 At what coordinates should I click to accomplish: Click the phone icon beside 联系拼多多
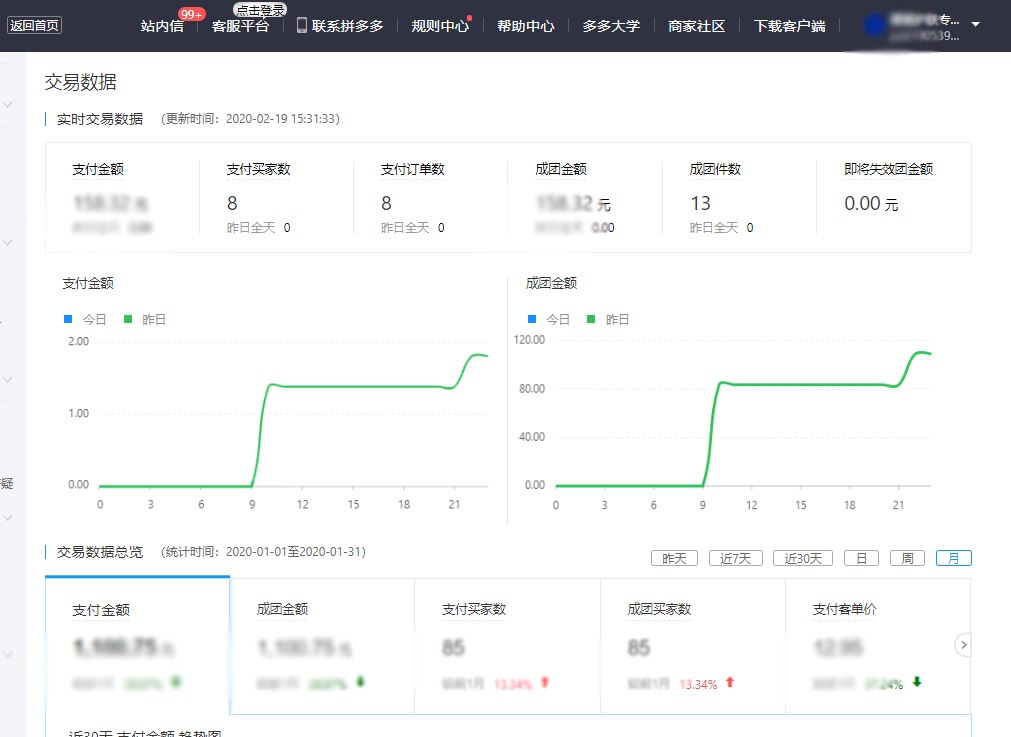[302, 25]
